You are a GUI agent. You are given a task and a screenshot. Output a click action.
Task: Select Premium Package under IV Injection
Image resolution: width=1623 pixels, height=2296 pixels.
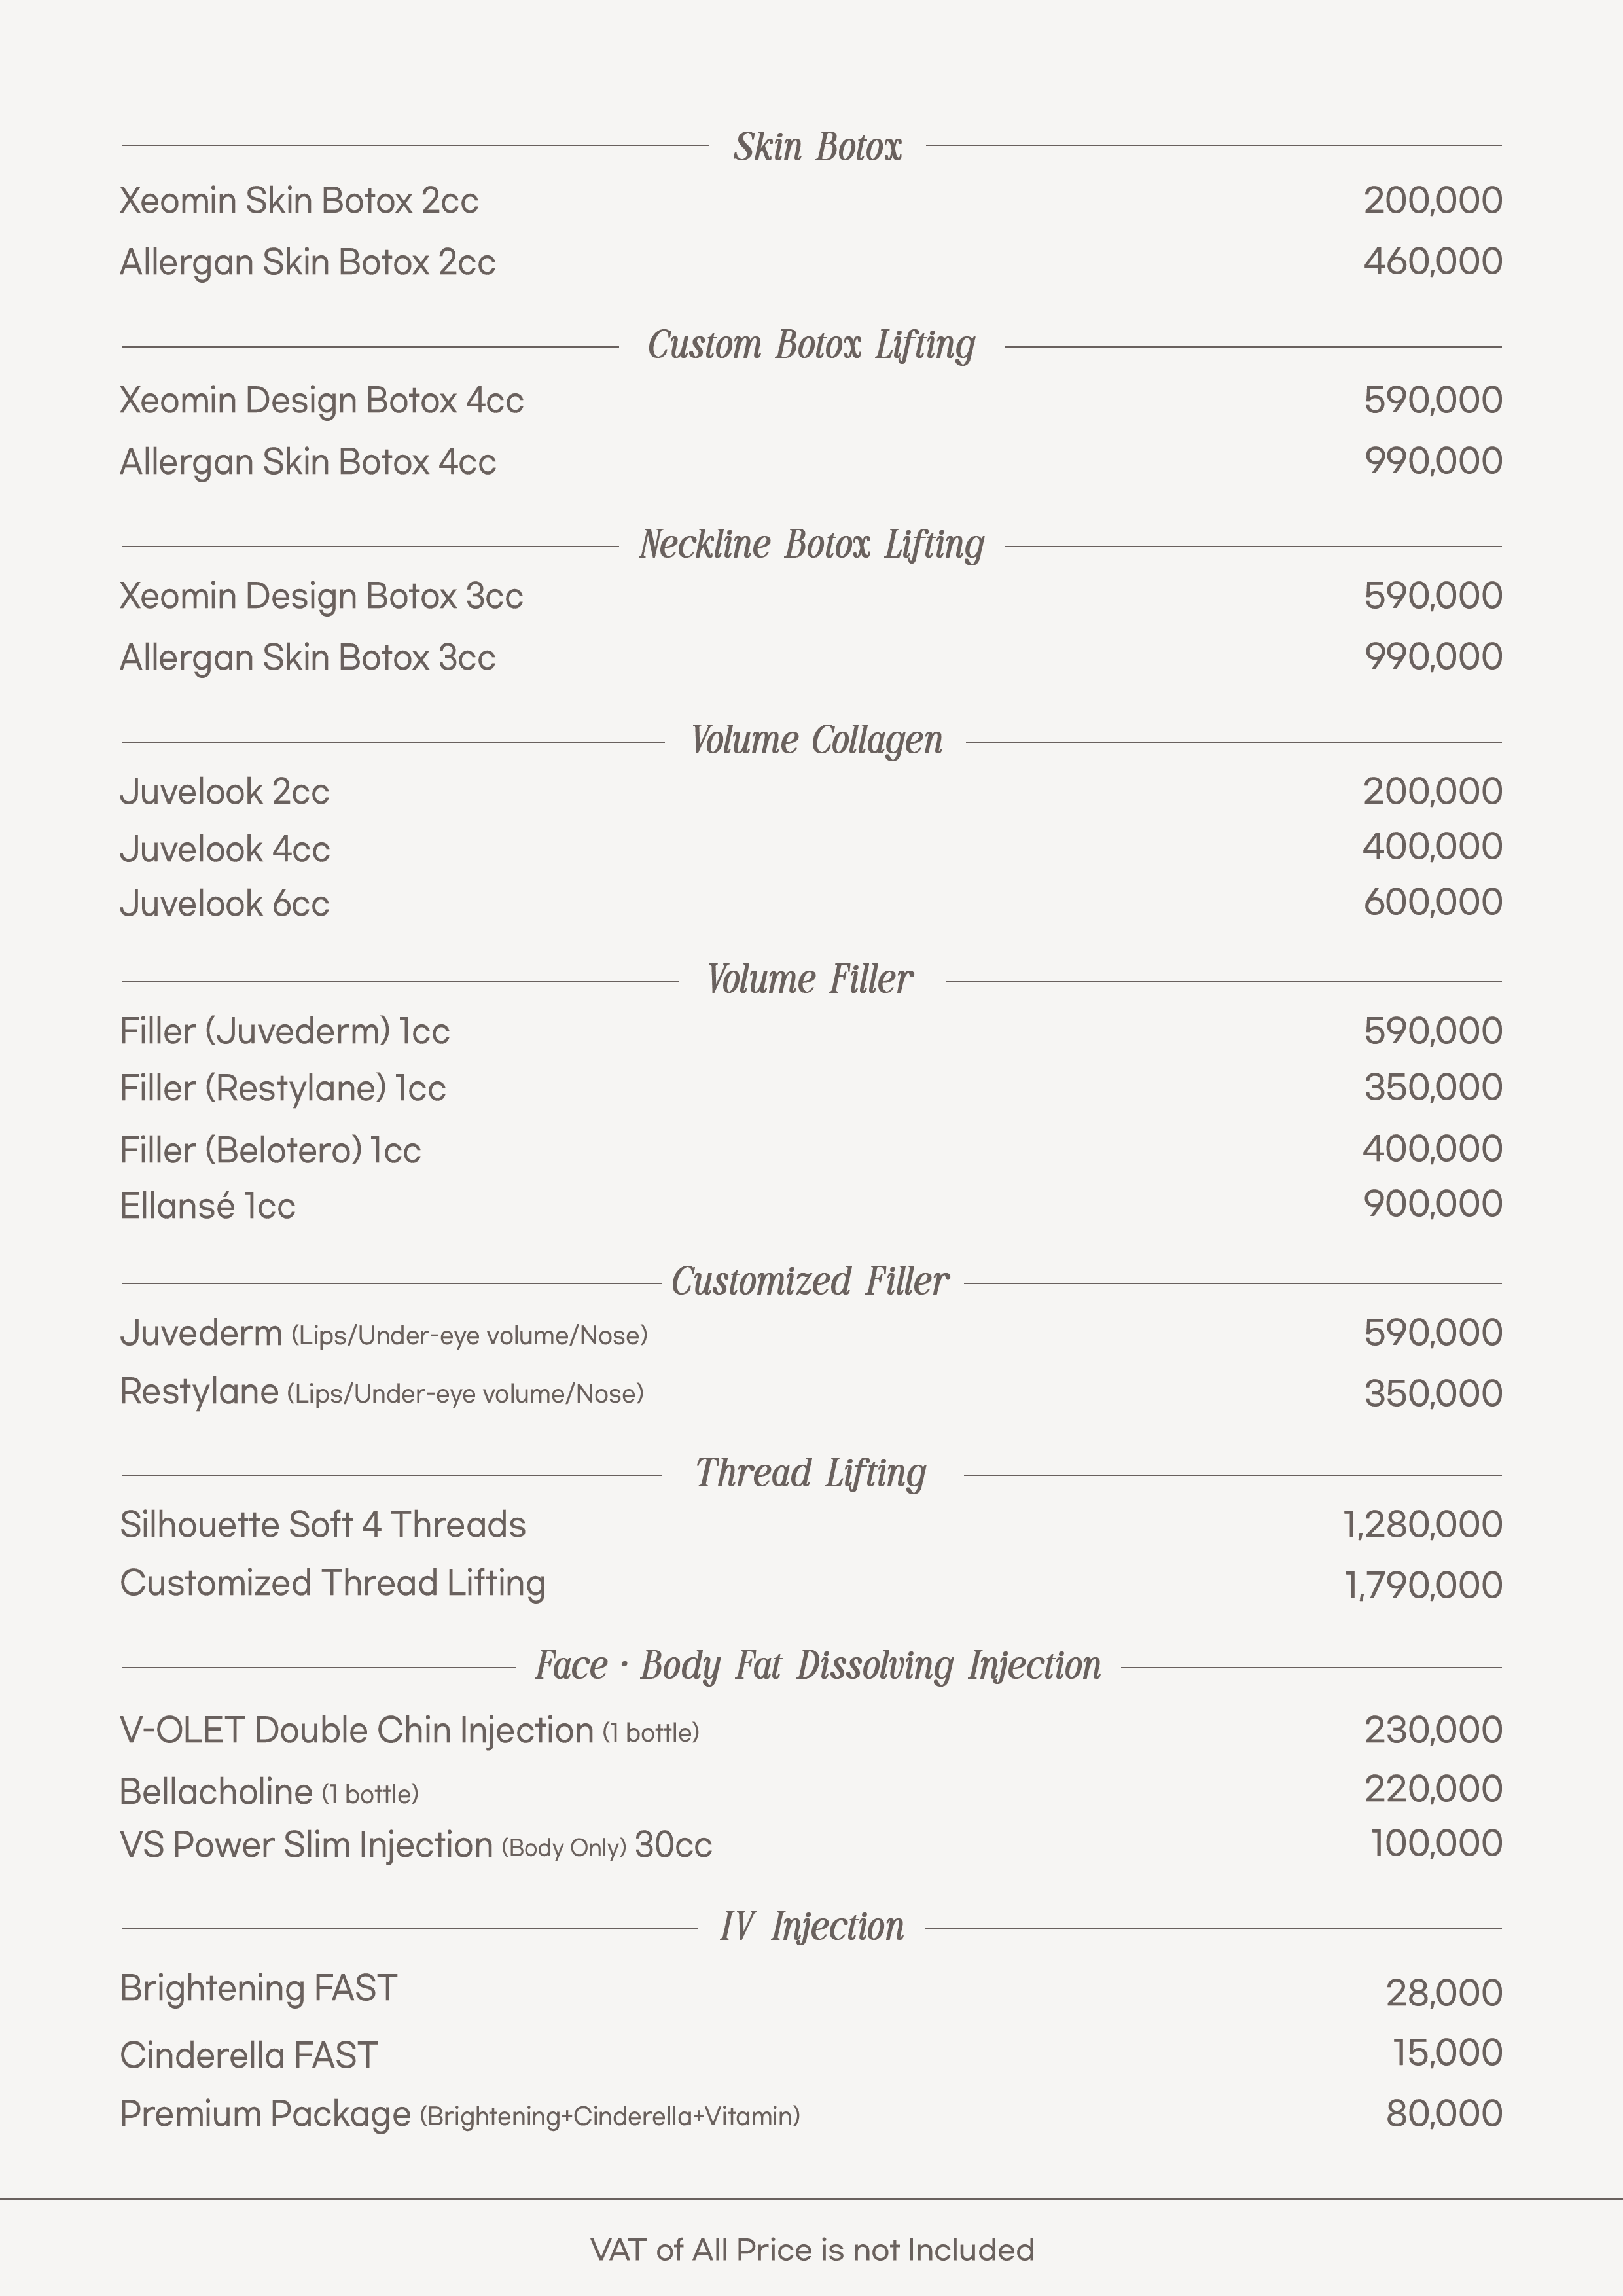pos(459,2114)
